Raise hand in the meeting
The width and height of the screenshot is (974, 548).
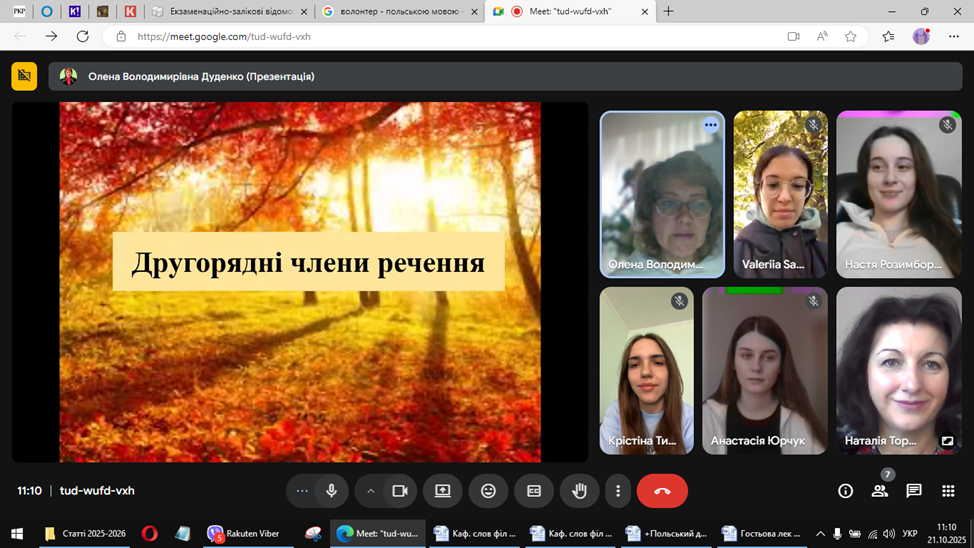click(x=579, y=491)
